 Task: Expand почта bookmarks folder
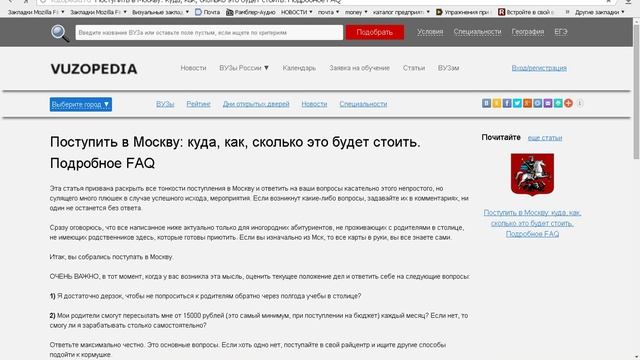[x=329, y=12]
